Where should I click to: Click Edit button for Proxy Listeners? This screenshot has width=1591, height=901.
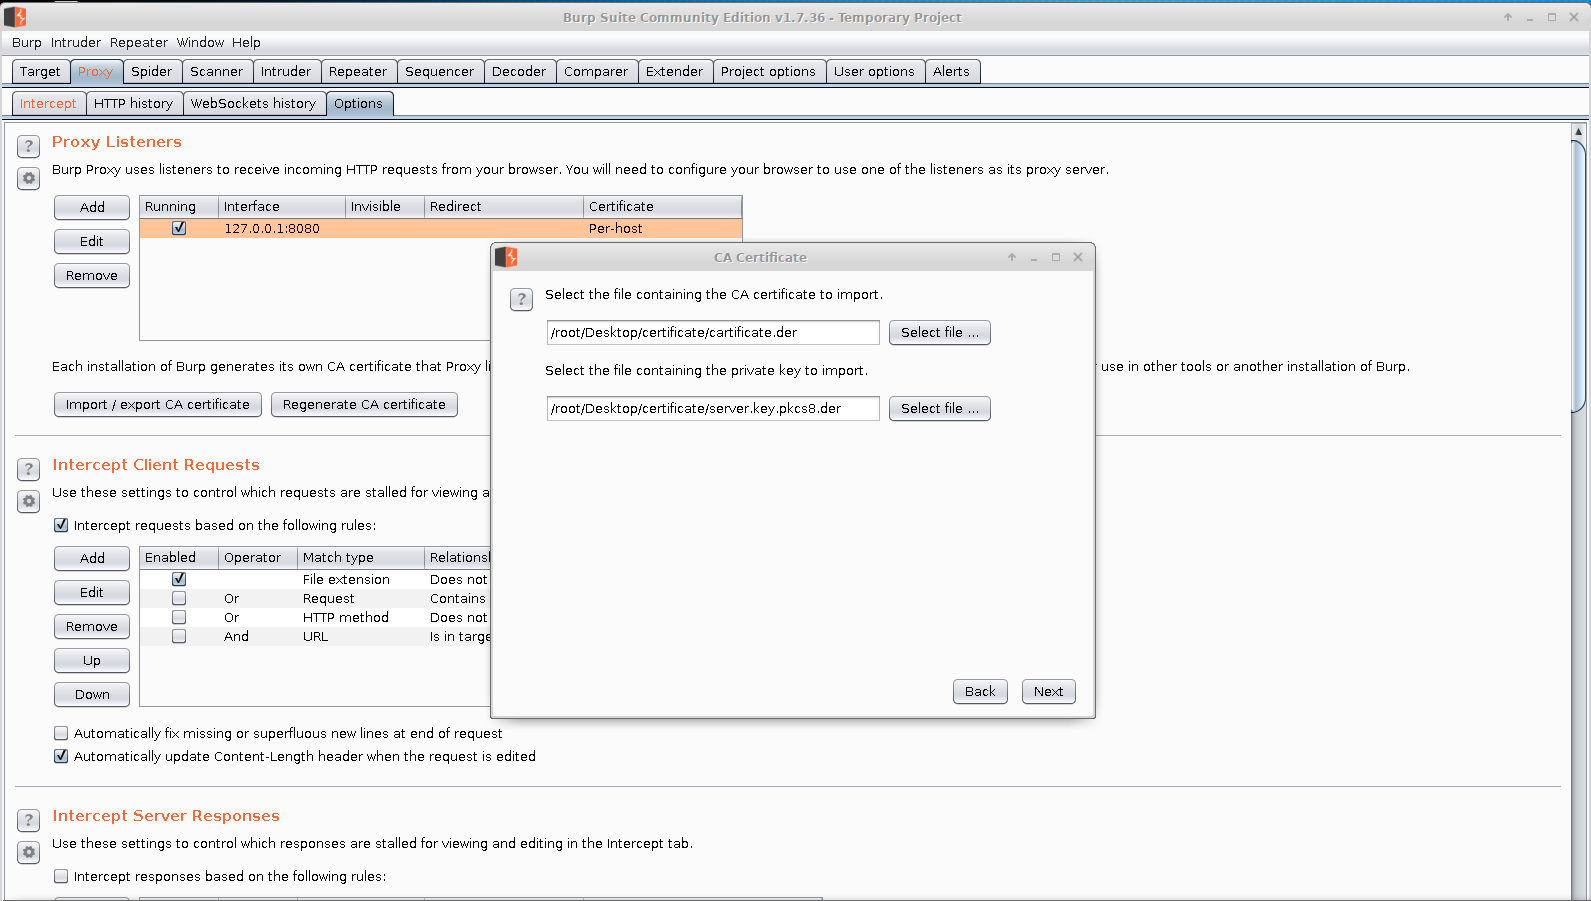pyautogui.click(x=92, y=241)
